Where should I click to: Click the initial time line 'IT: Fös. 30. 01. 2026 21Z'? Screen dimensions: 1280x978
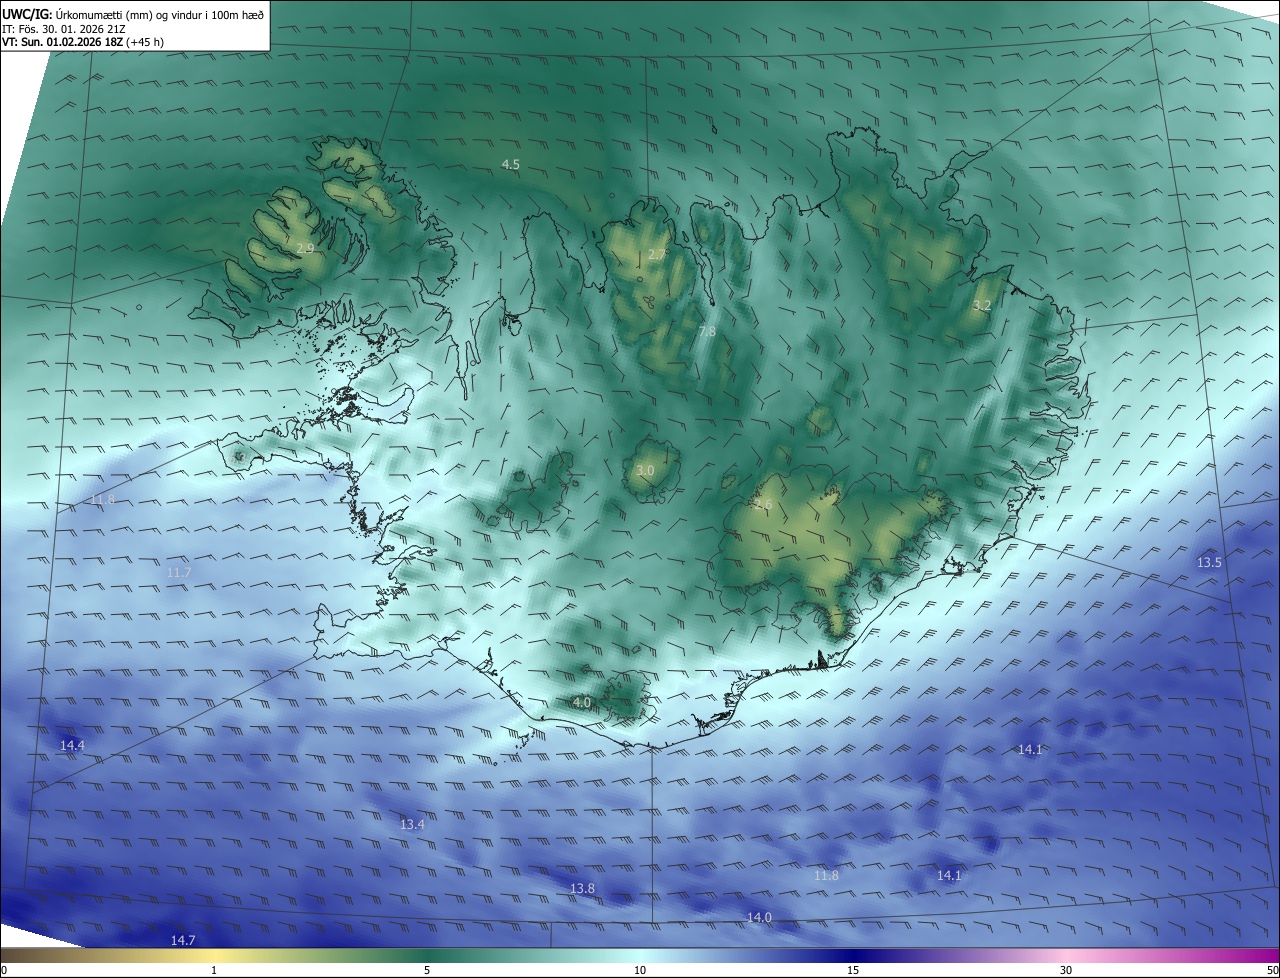[64, 29]
